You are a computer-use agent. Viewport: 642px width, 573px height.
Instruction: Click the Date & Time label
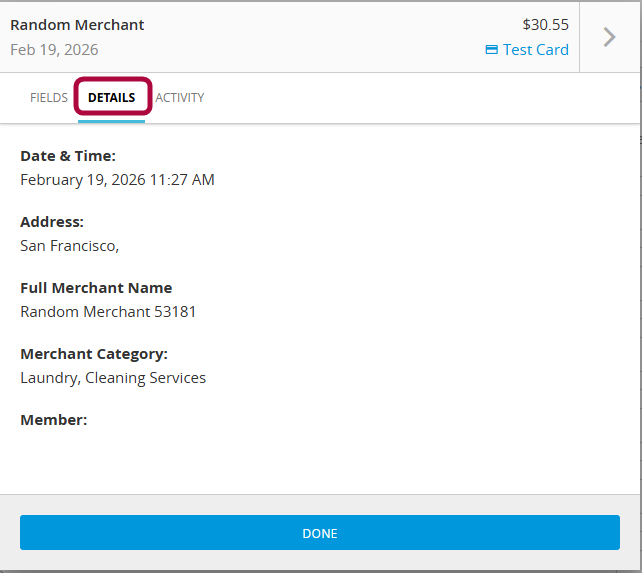(x=68, y=156)
